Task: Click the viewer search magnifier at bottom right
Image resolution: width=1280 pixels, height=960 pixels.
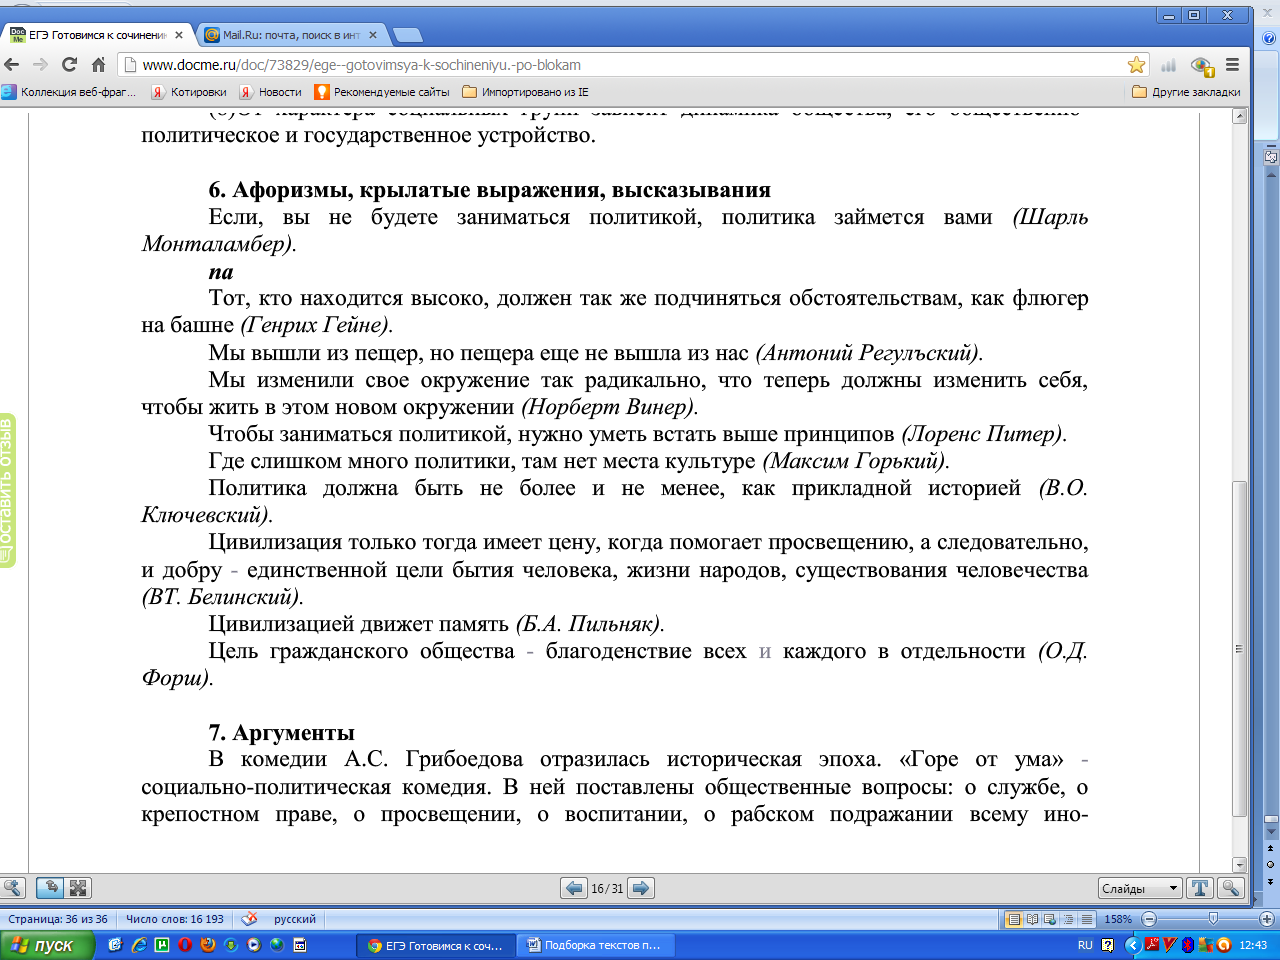Action: pyautogui.click(x=1231, y=888)
